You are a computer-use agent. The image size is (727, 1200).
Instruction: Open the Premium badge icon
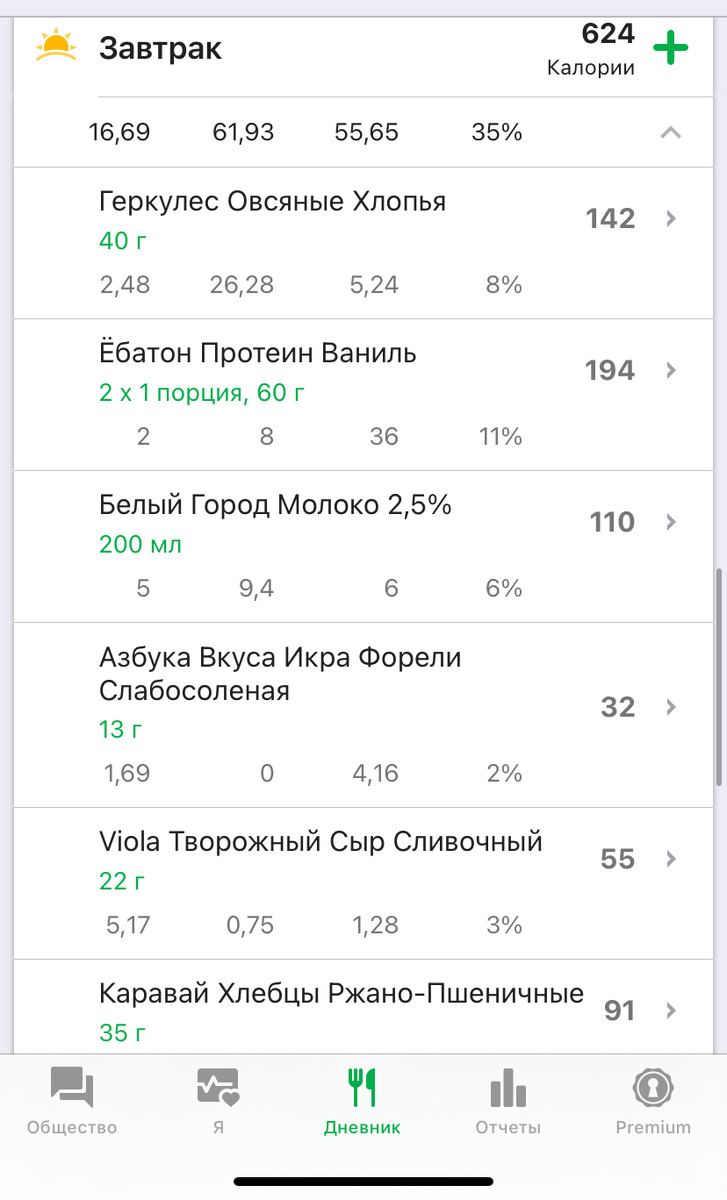point(653,1087)
